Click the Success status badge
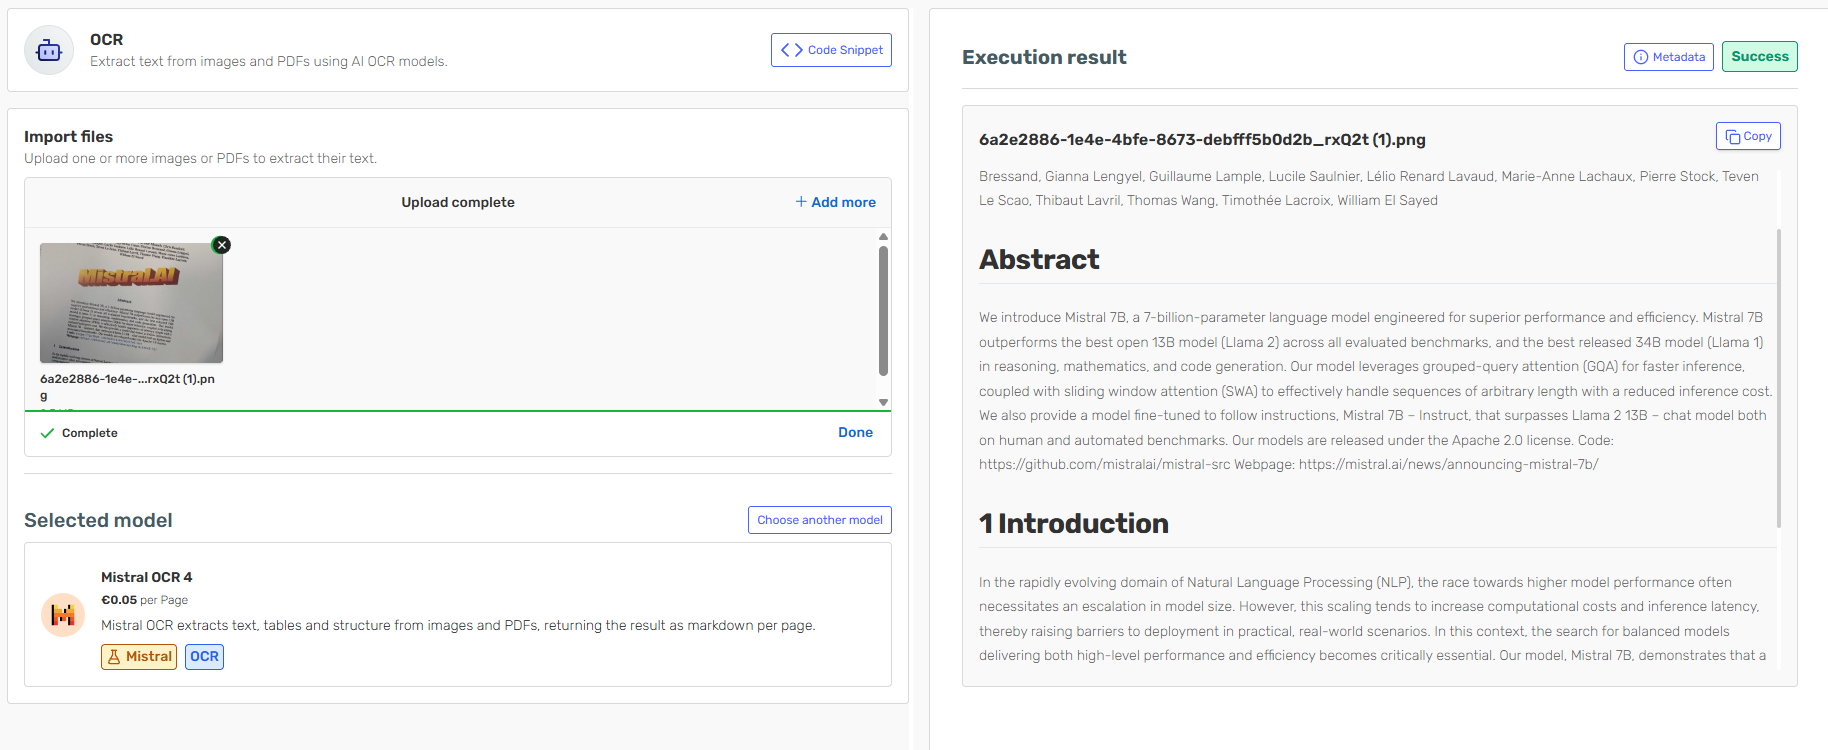This screenshot has width=1828, height=750. (1760, 57)
